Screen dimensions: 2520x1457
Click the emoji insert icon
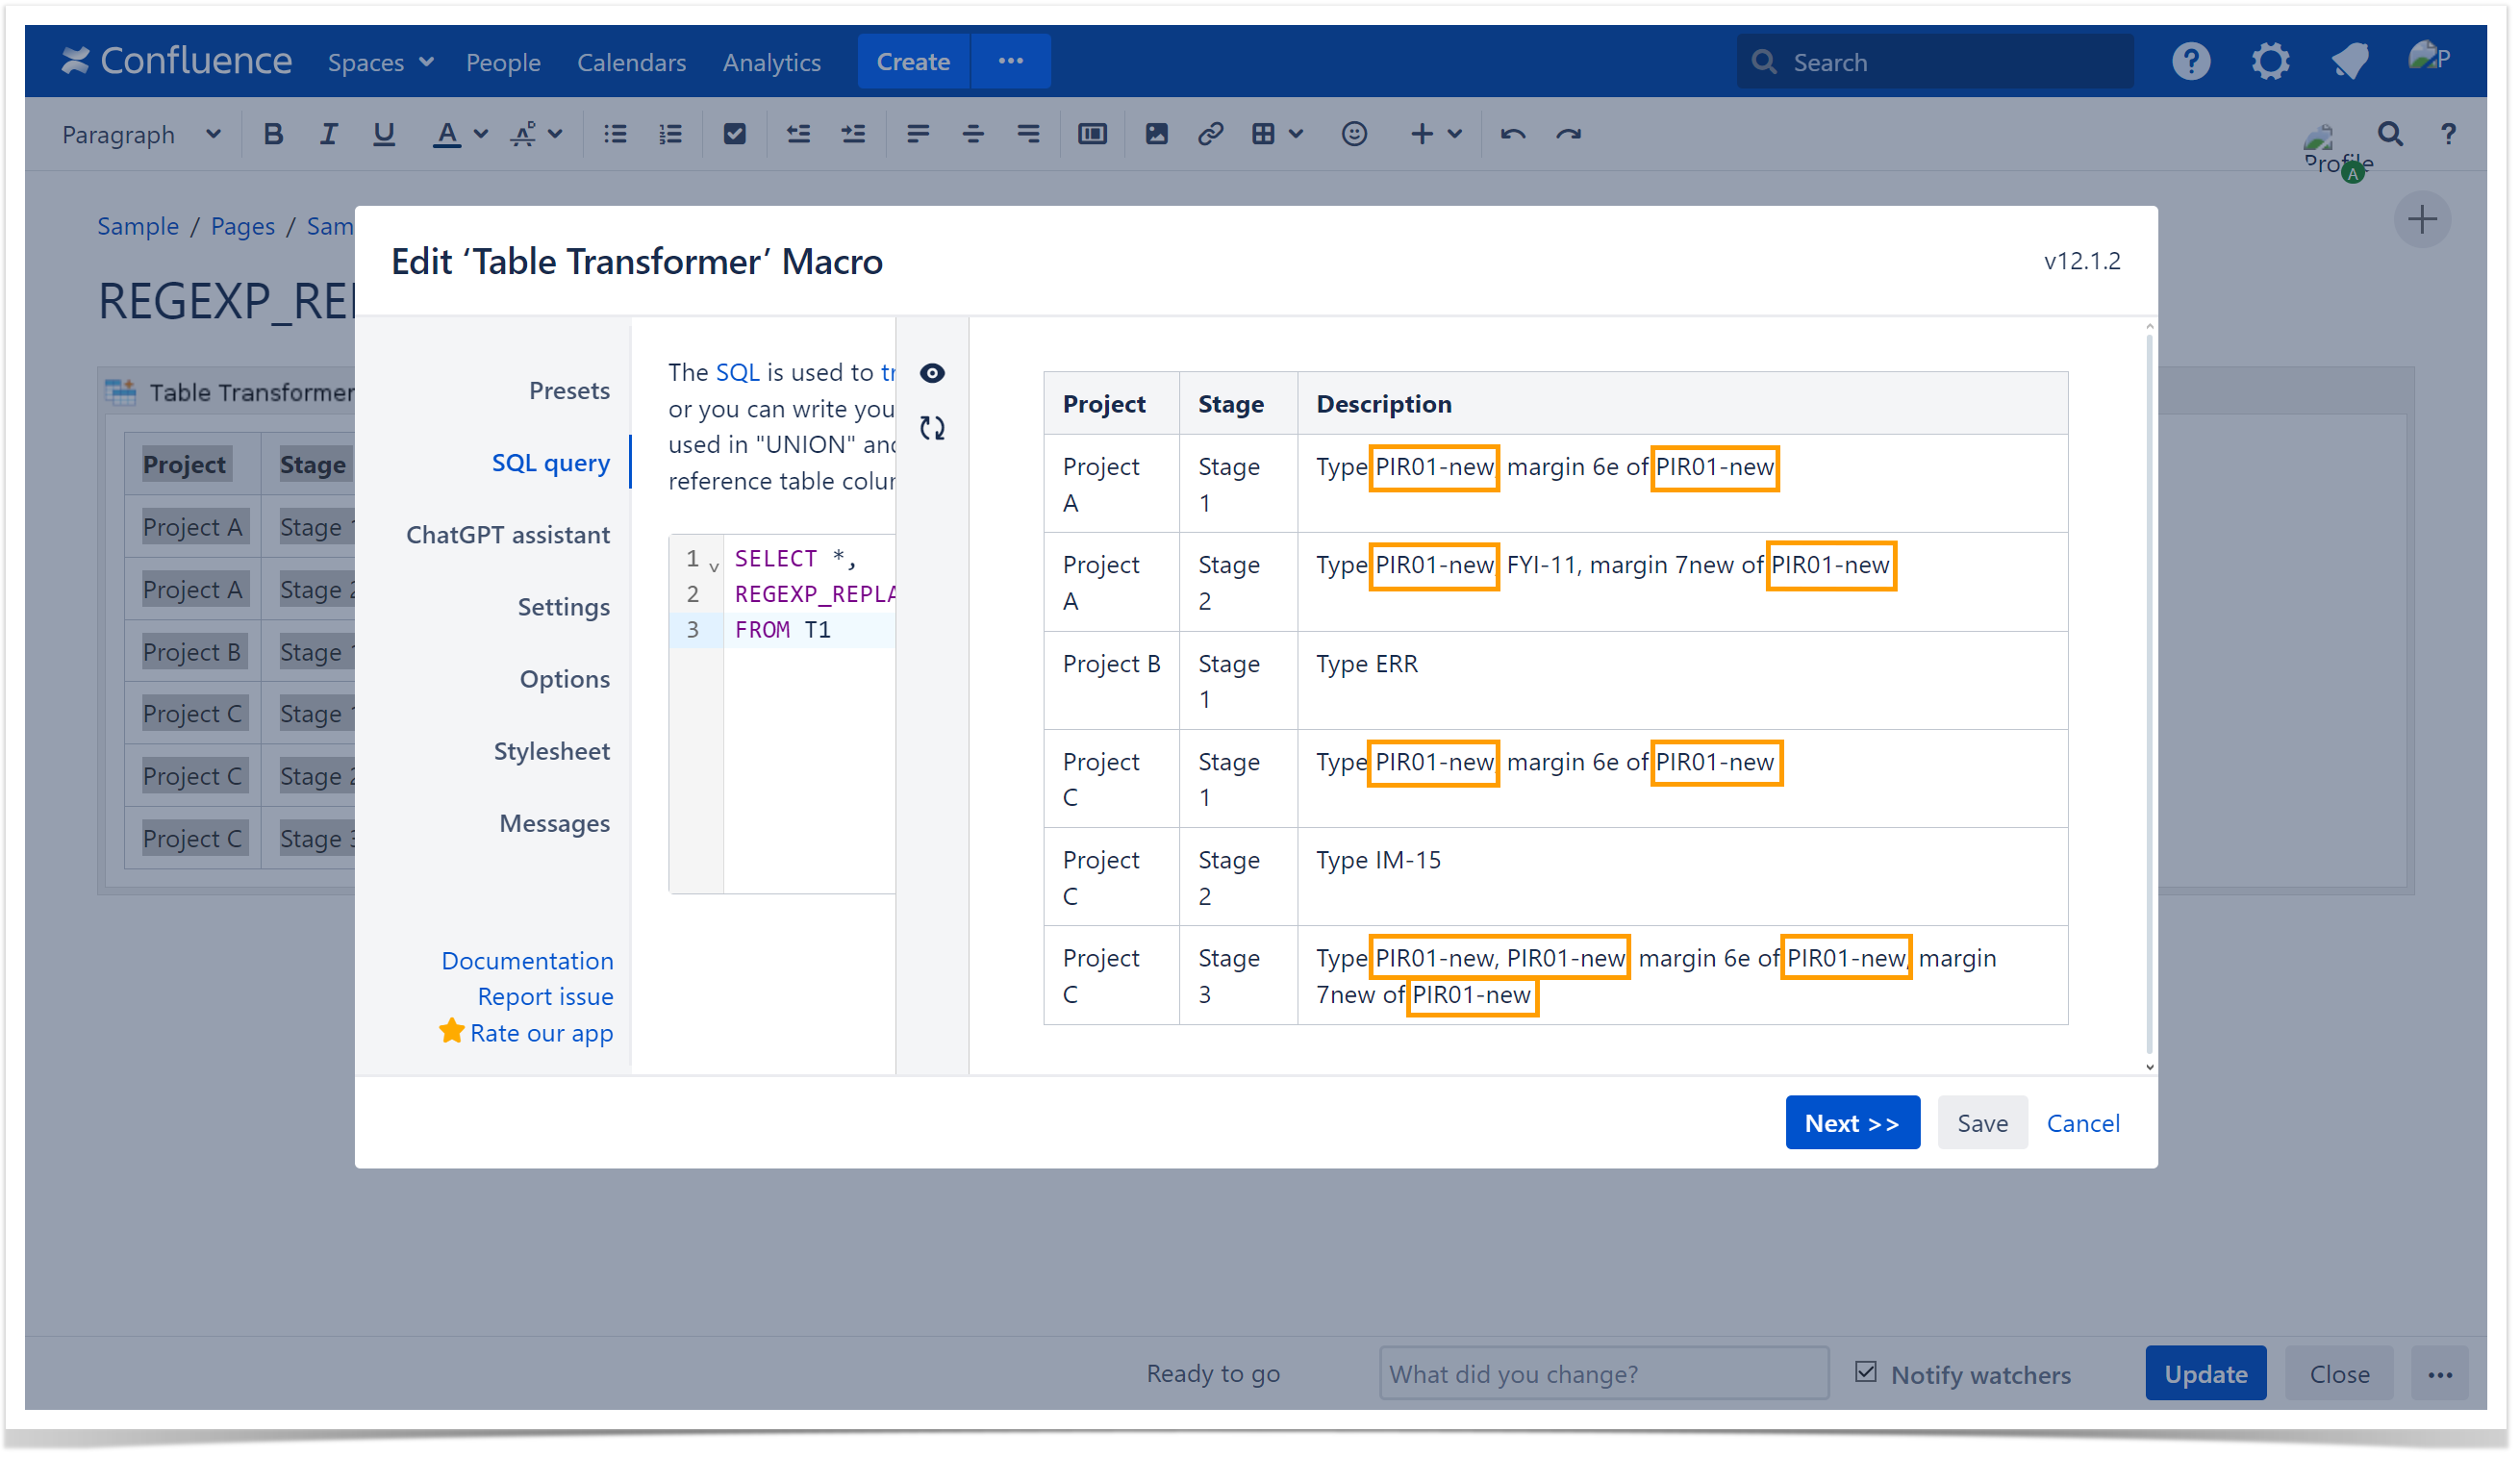point(1353,134)
